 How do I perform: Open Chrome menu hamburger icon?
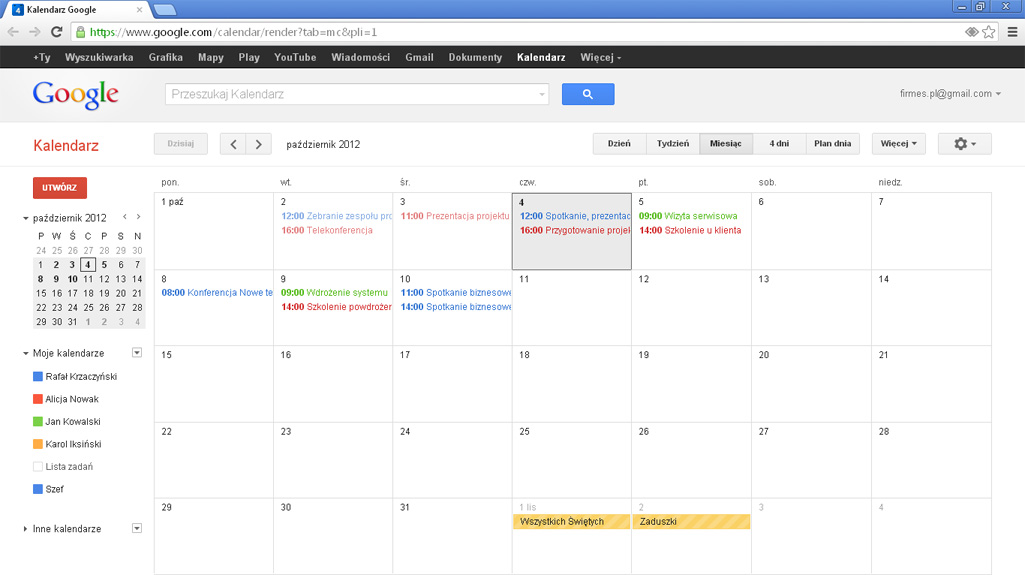[1013, 31]
